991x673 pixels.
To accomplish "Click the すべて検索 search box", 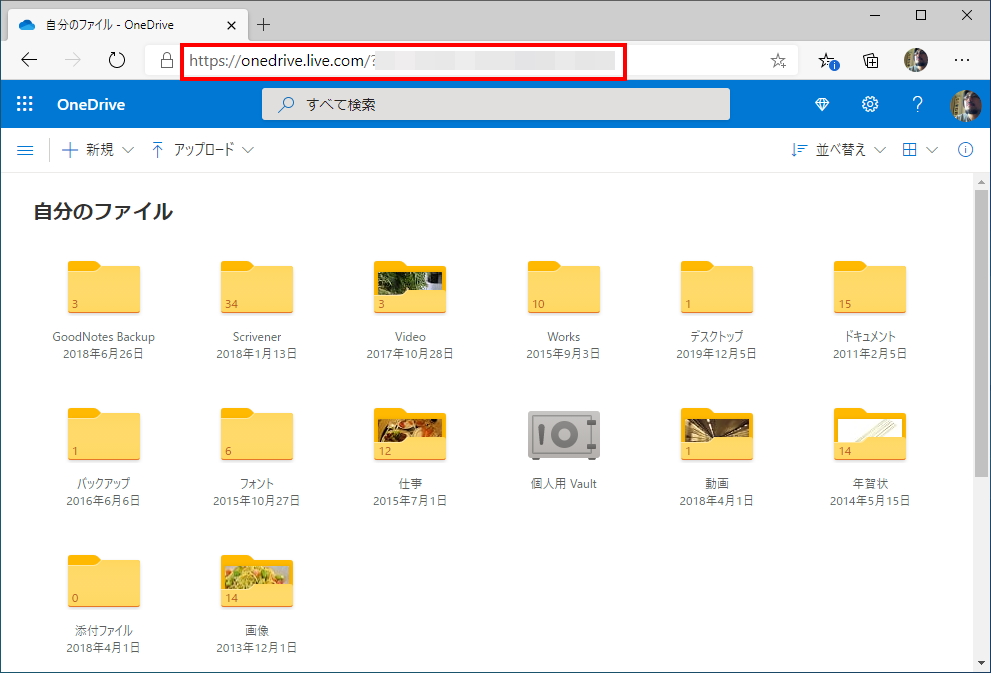I will coord(495,104).
